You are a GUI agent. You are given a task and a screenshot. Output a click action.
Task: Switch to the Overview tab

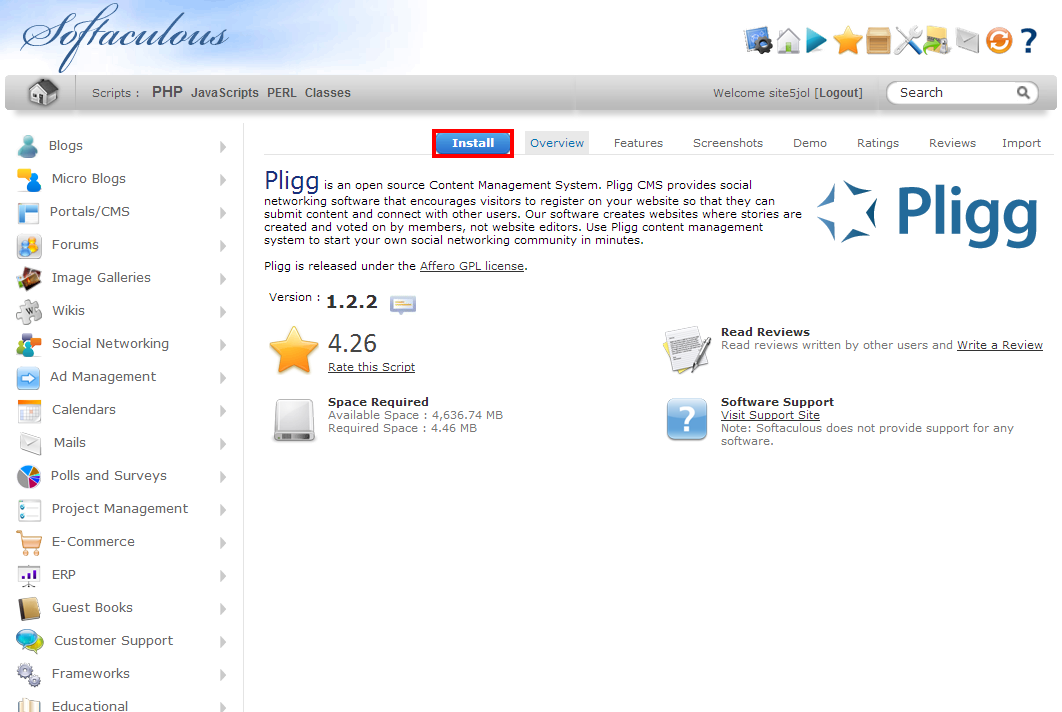557,143
